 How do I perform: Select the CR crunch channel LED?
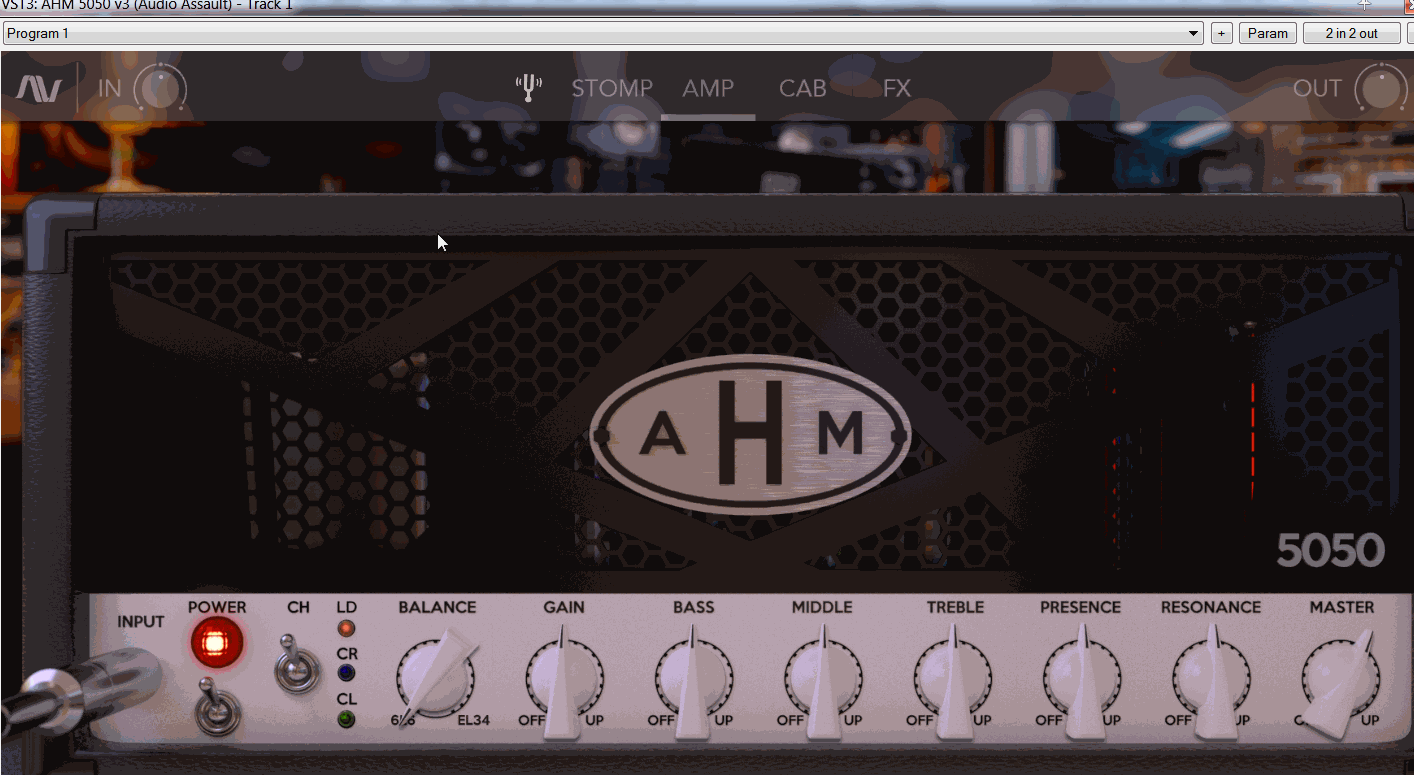[x=346, y=673]
